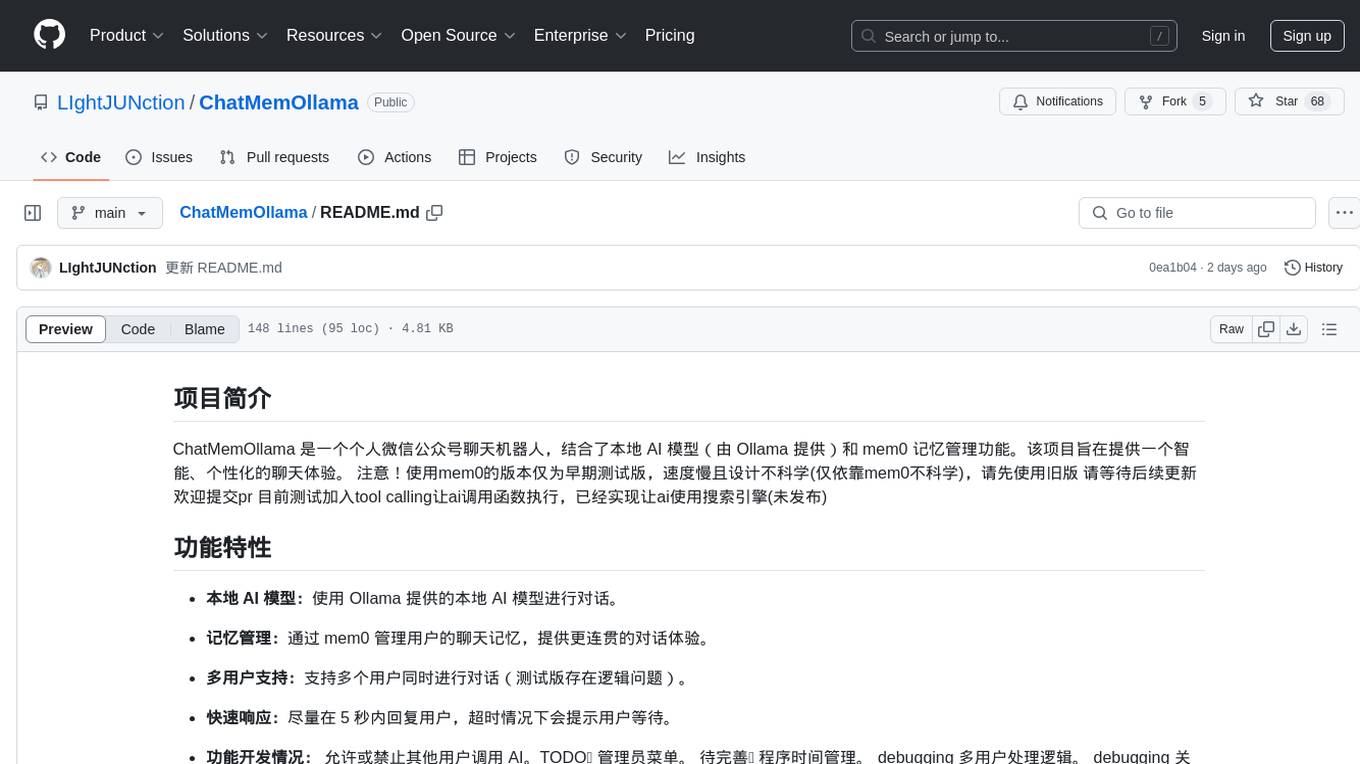This screenshot has height=764, width=1360.
Task: Switch to the Issues tab
Action: [159, 157]
